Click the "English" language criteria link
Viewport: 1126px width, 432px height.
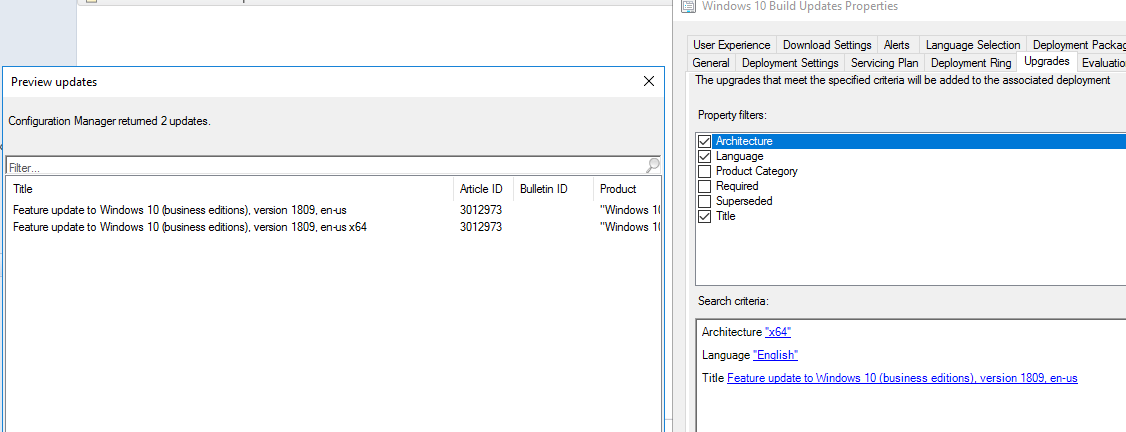click(775, 354)
